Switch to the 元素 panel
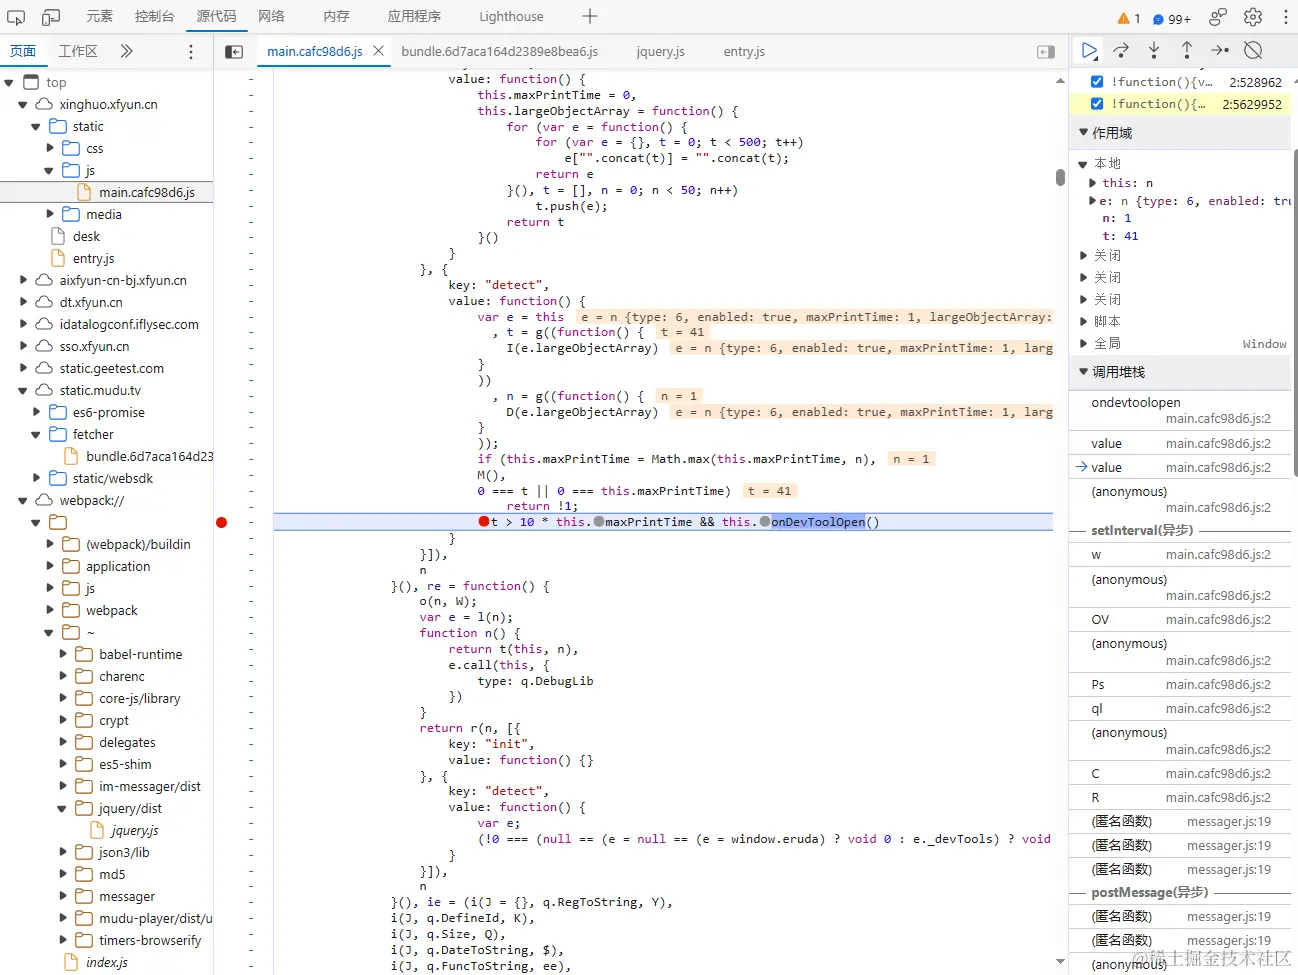 coord(99,16)
